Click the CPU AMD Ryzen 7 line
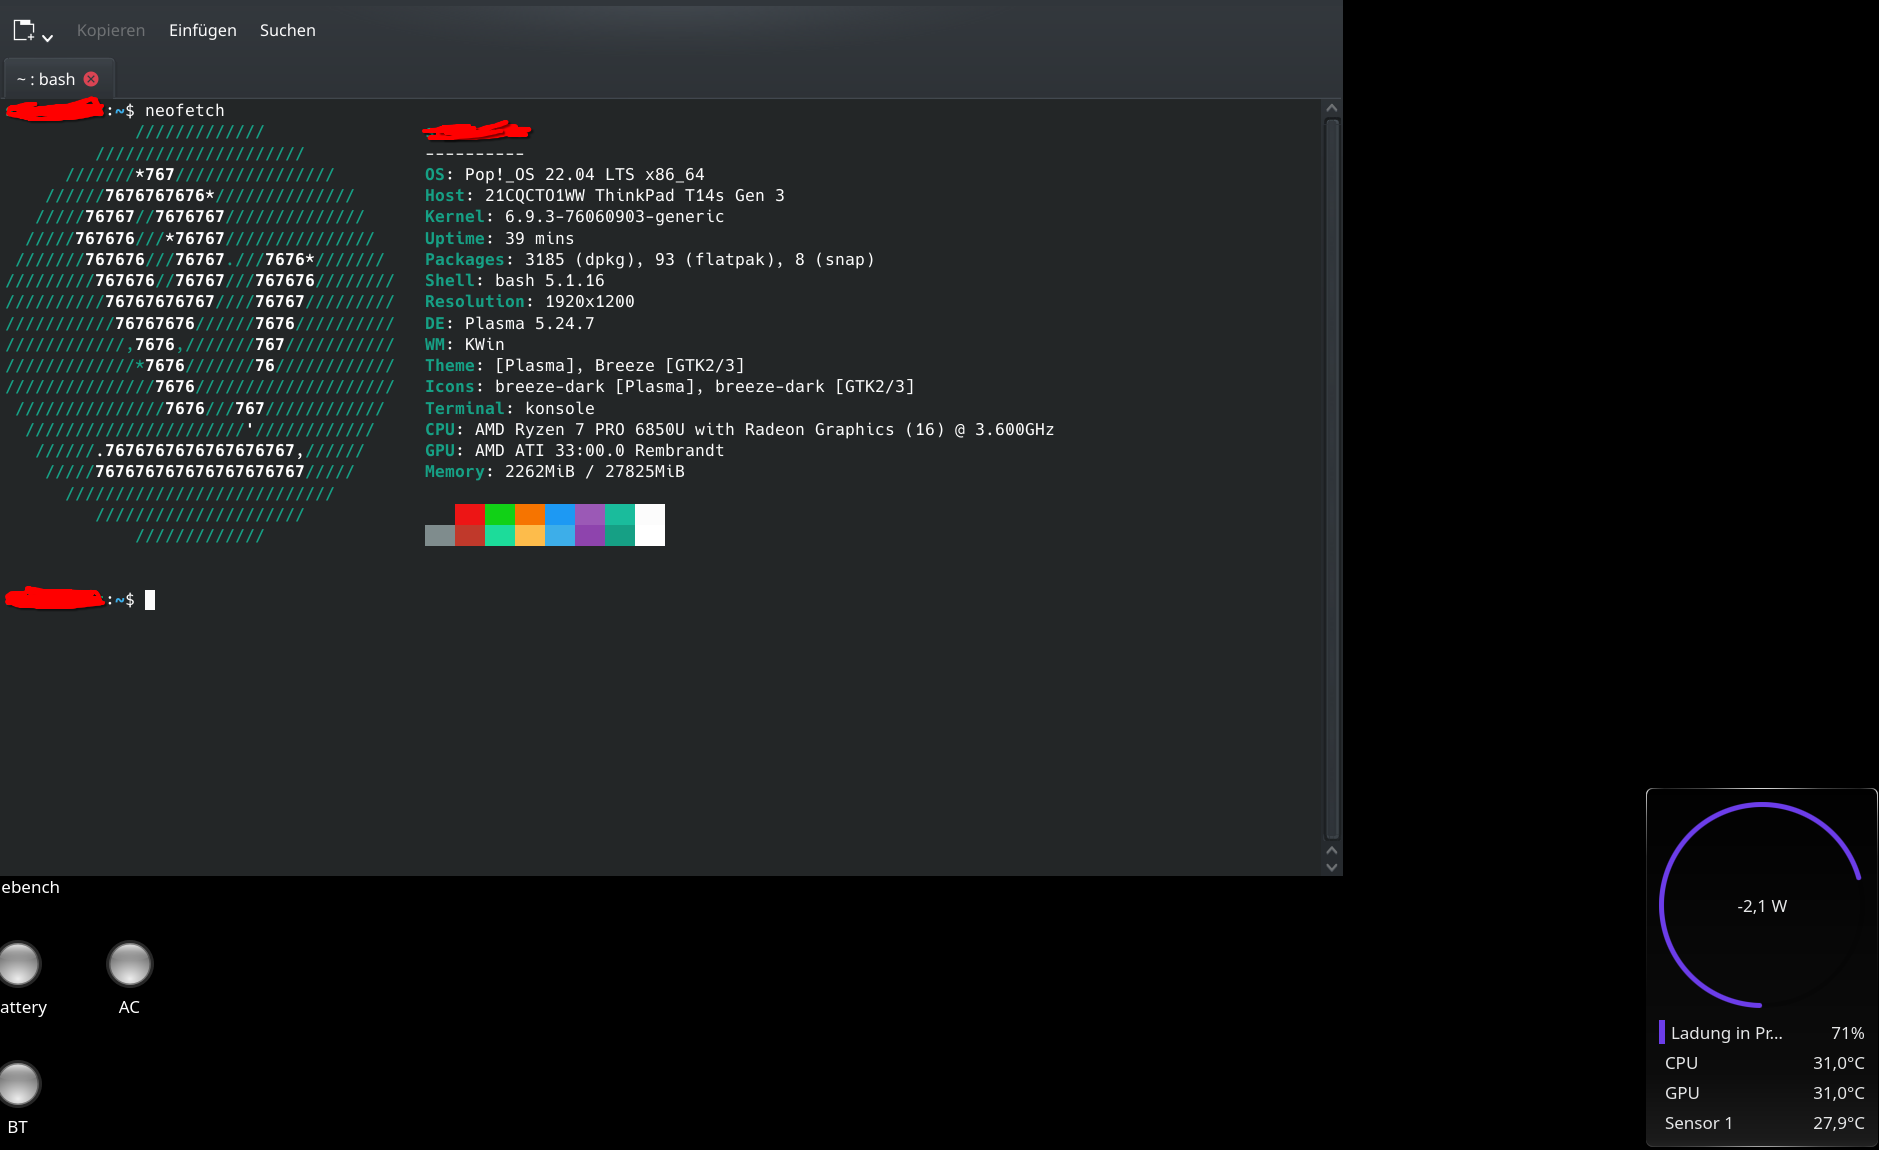The height and width of the screenshot is (1150, 1879). pos(739,429)
